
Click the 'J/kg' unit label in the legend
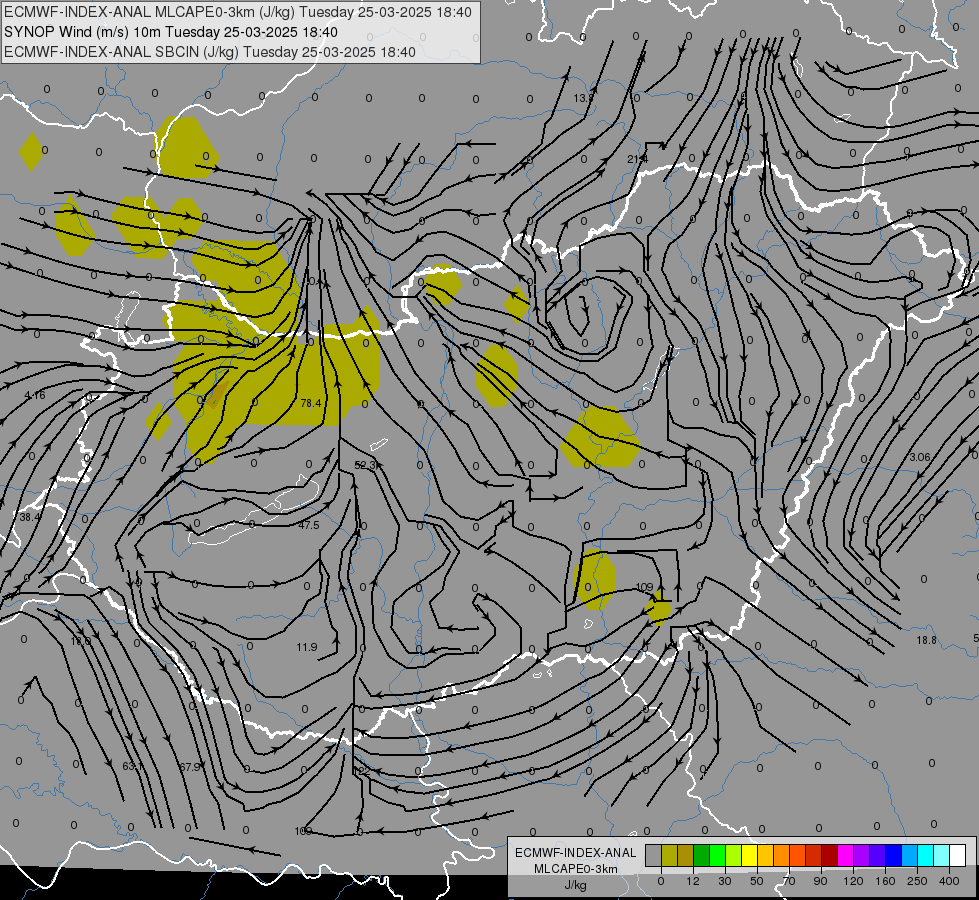576,885
